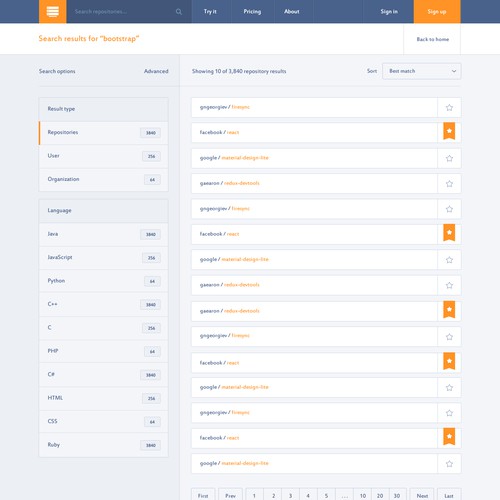Click the Result type panel header
The image size is (500, 500).
[104, 109]
